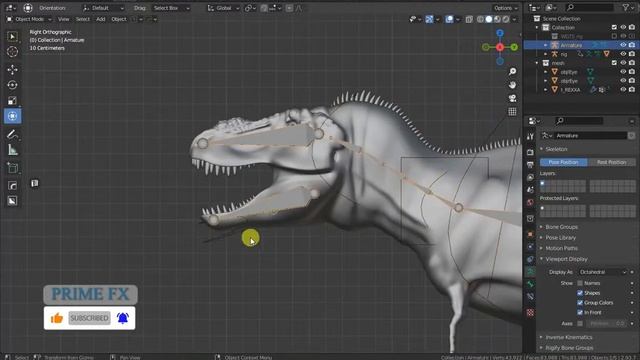Screen dimensions: 640x360
Task: Open the Orientation Default dropdown
Action: (x=103, y=8)
